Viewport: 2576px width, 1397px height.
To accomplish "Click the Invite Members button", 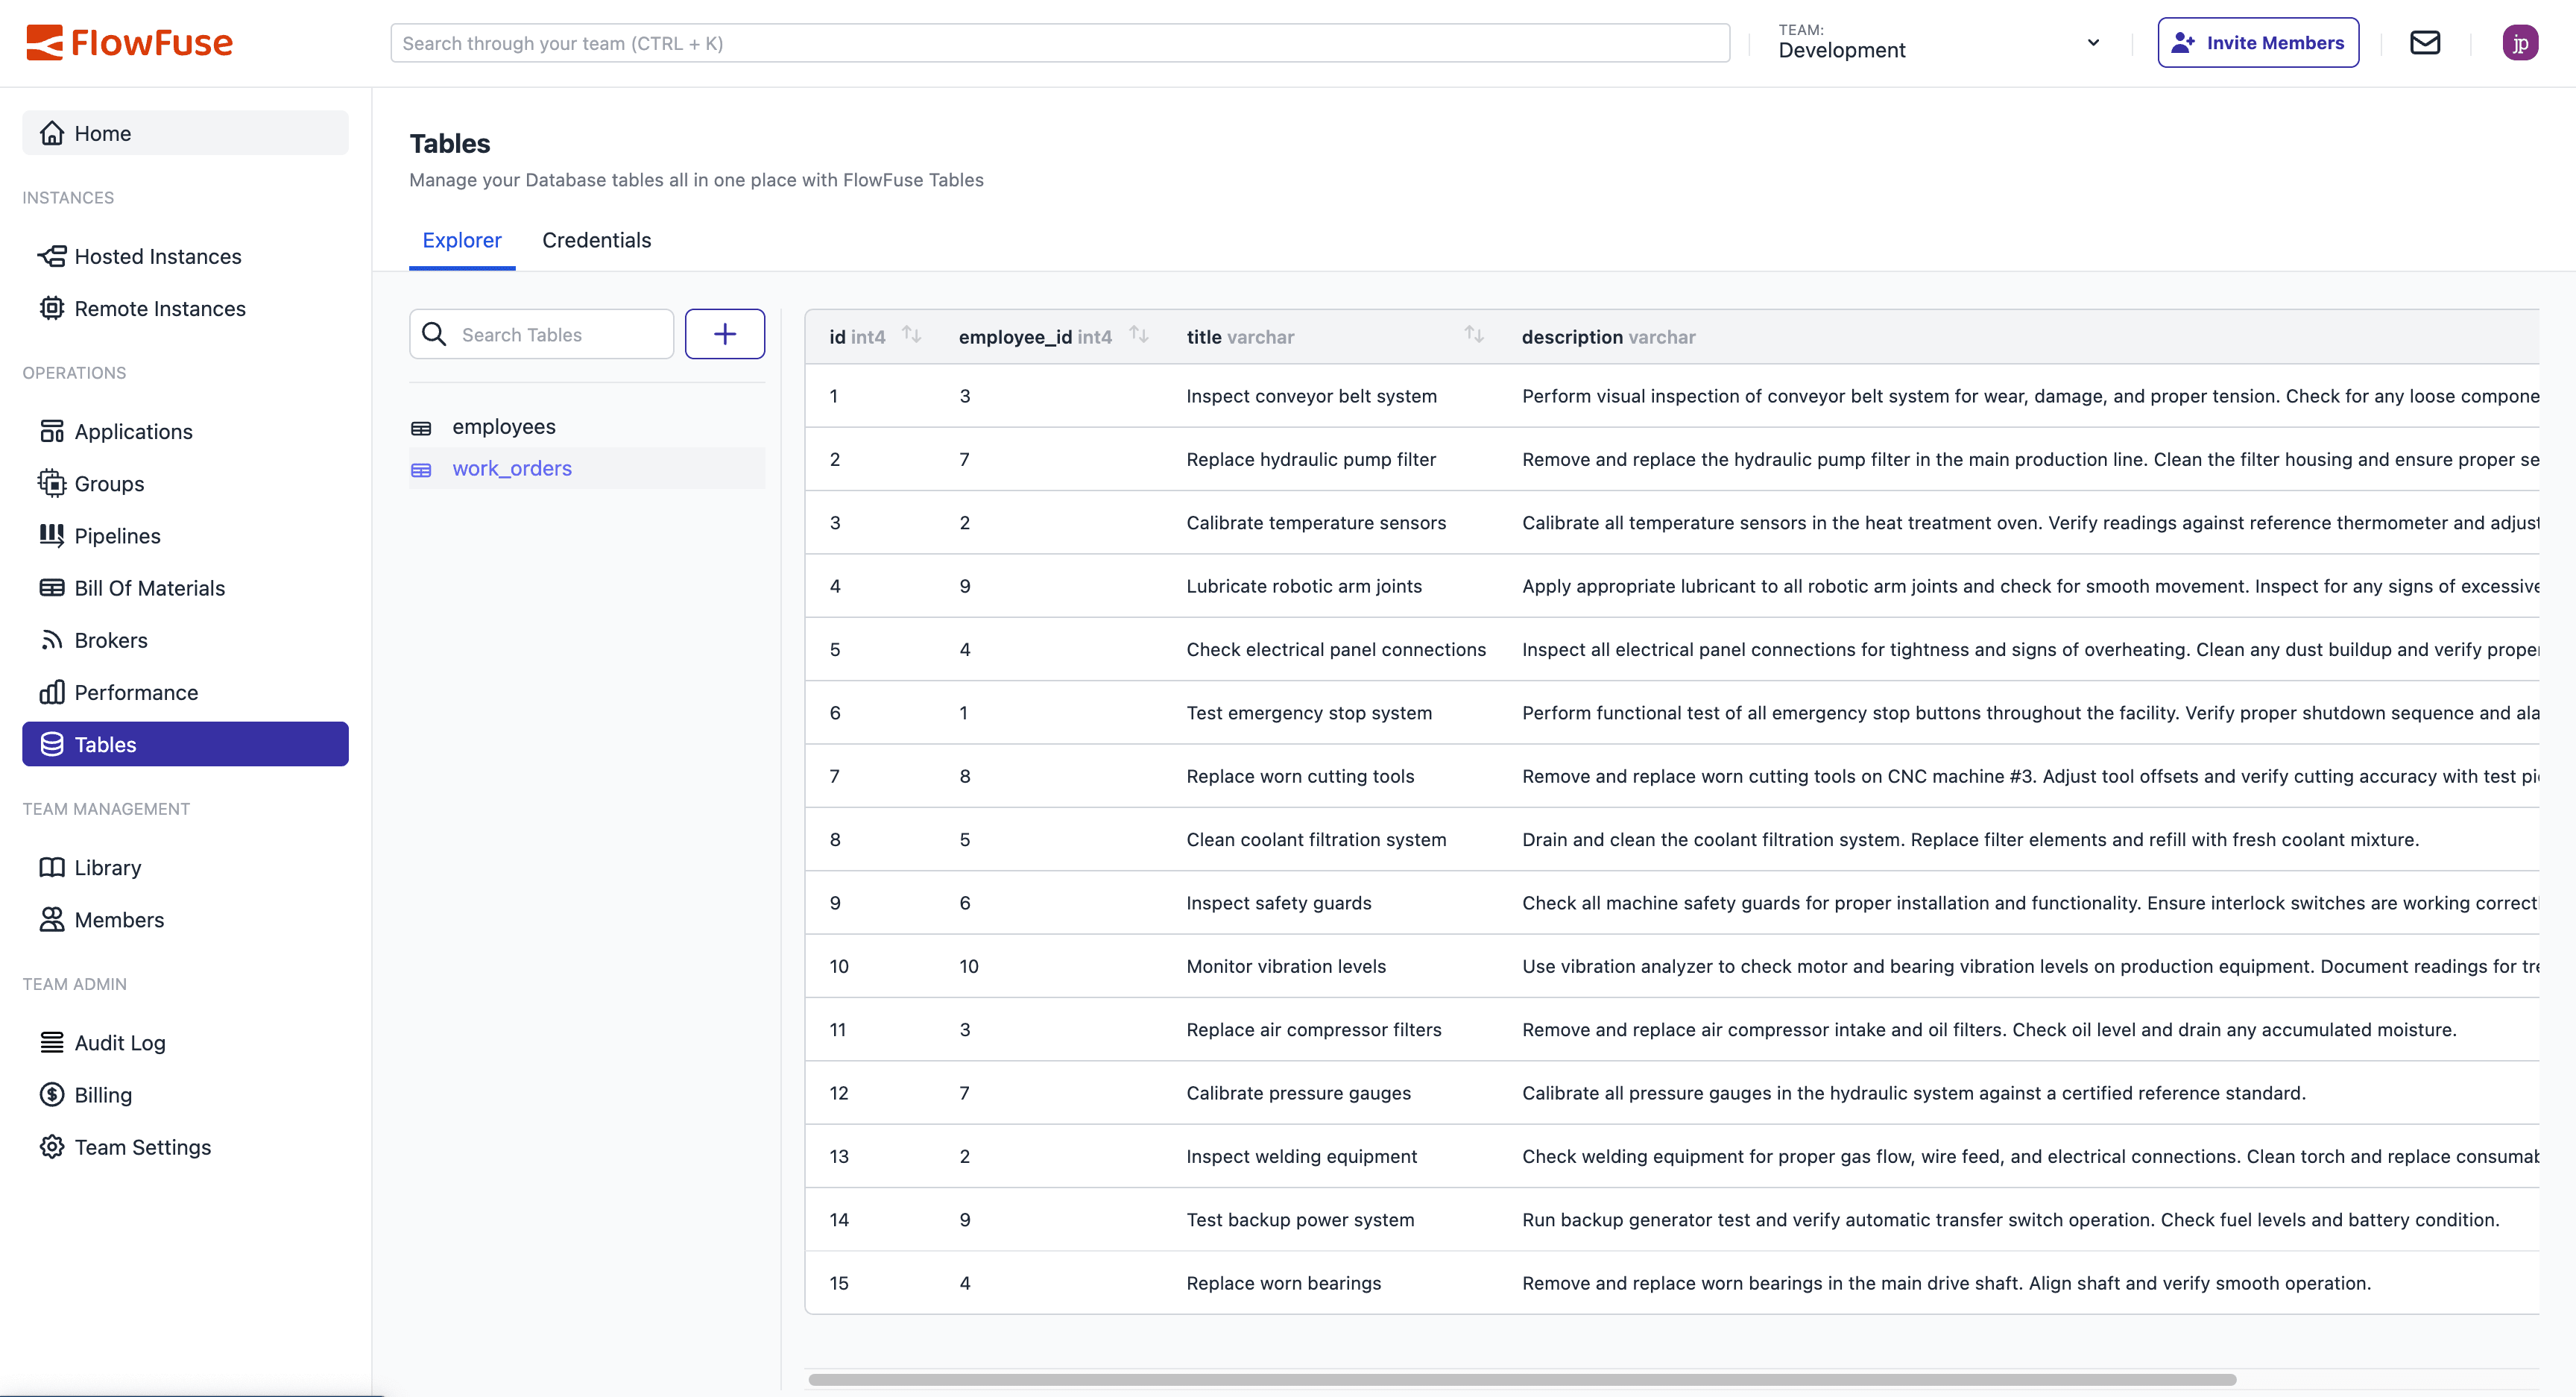I will coord(2257,42).
